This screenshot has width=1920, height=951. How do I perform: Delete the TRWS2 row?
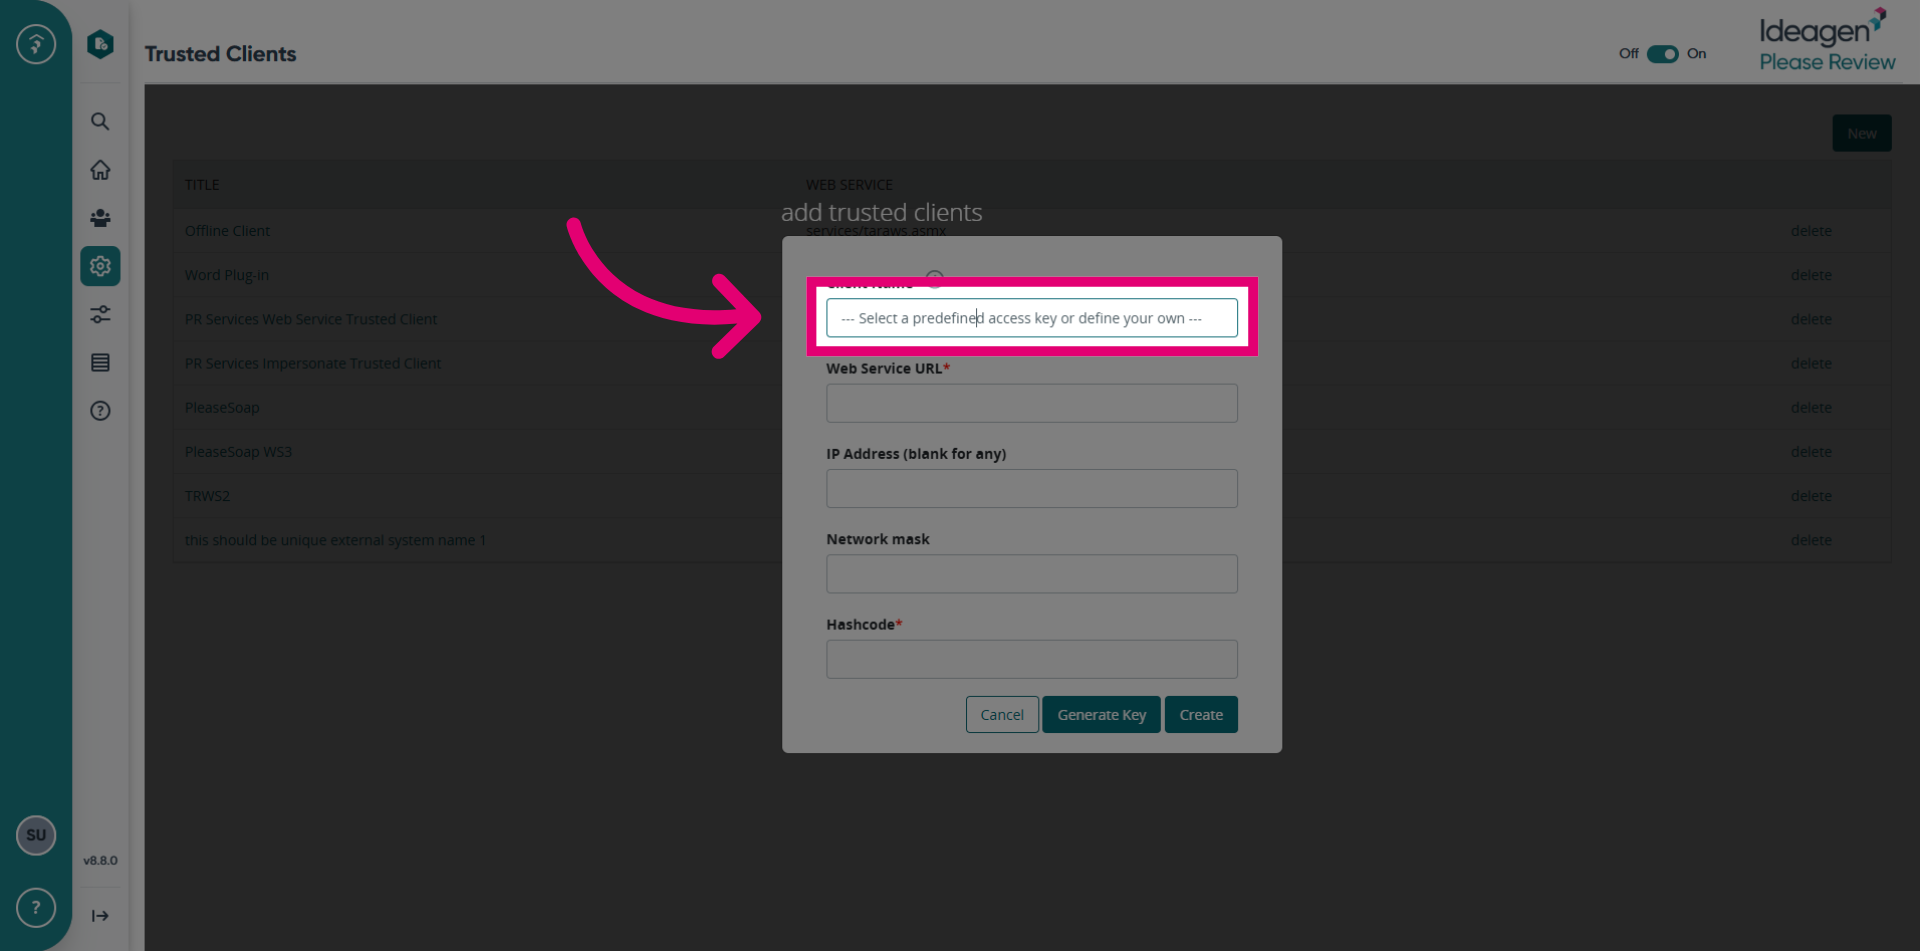[1811, 496]
